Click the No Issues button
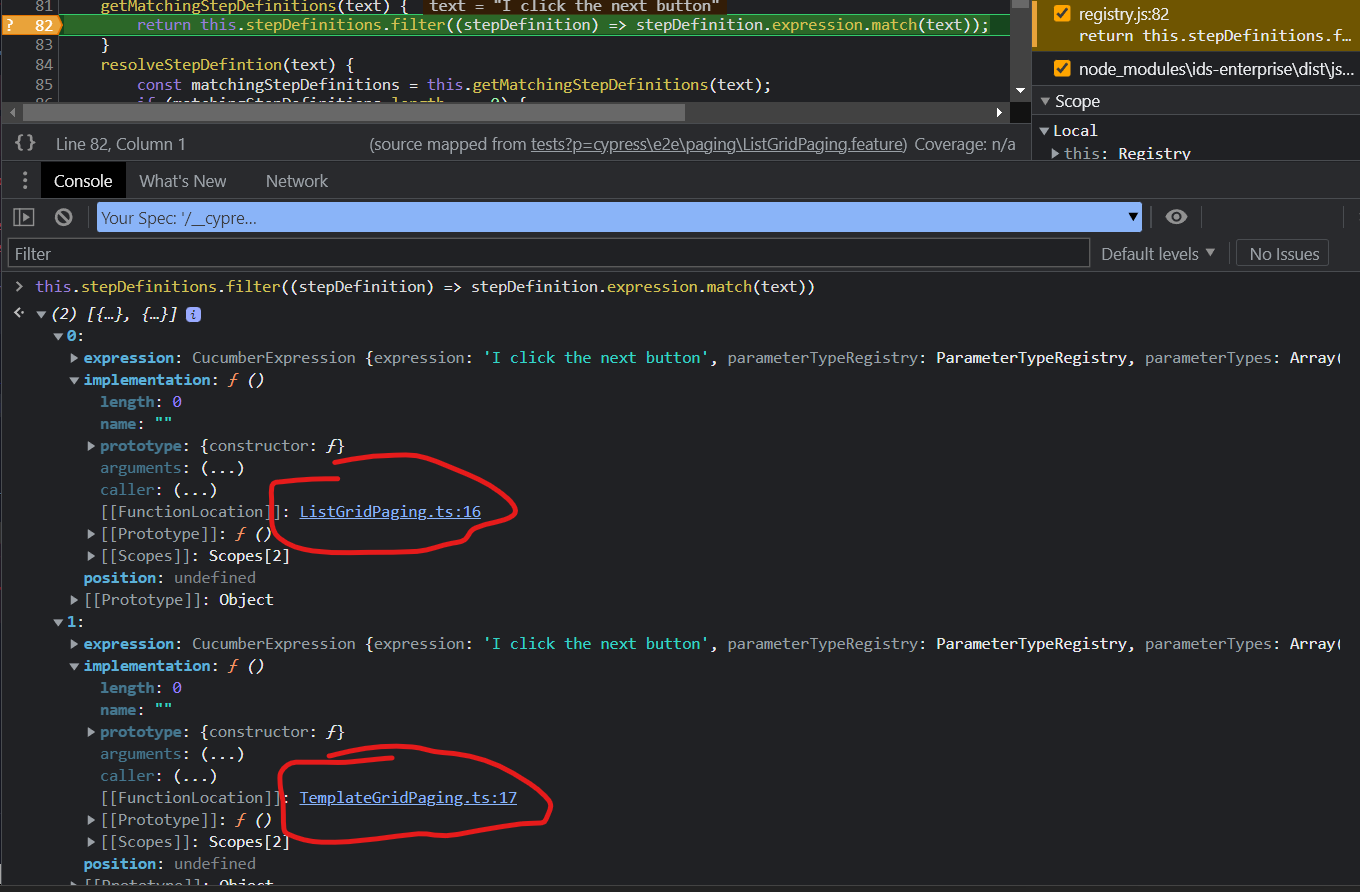The width and height of the screenshot is (1360, 892). click(1282, 253)
